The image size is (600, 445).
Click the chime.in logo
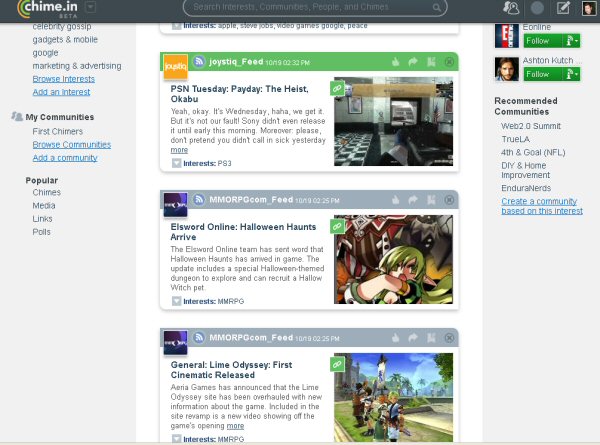(x=47, y=8)
